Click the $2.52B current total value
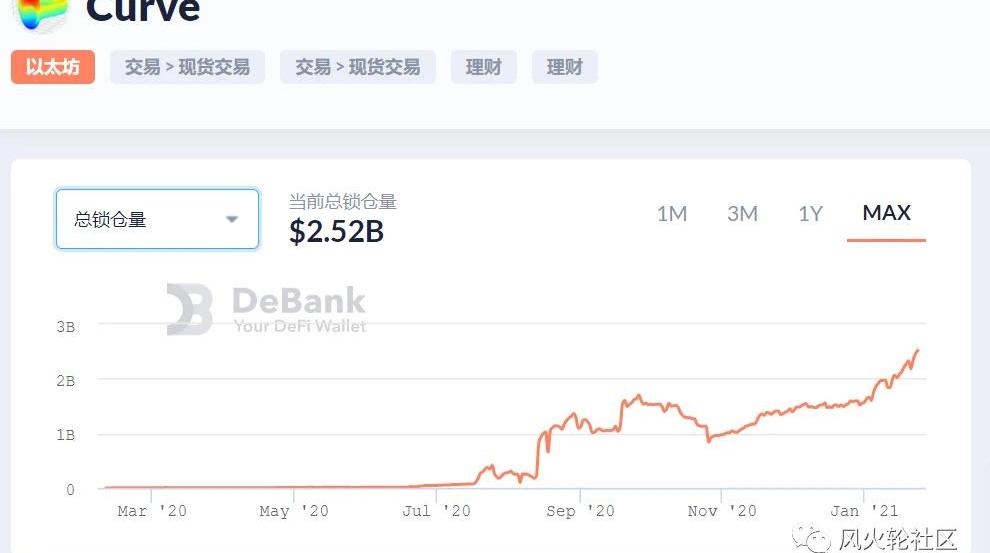 click(x=337, y=231)
